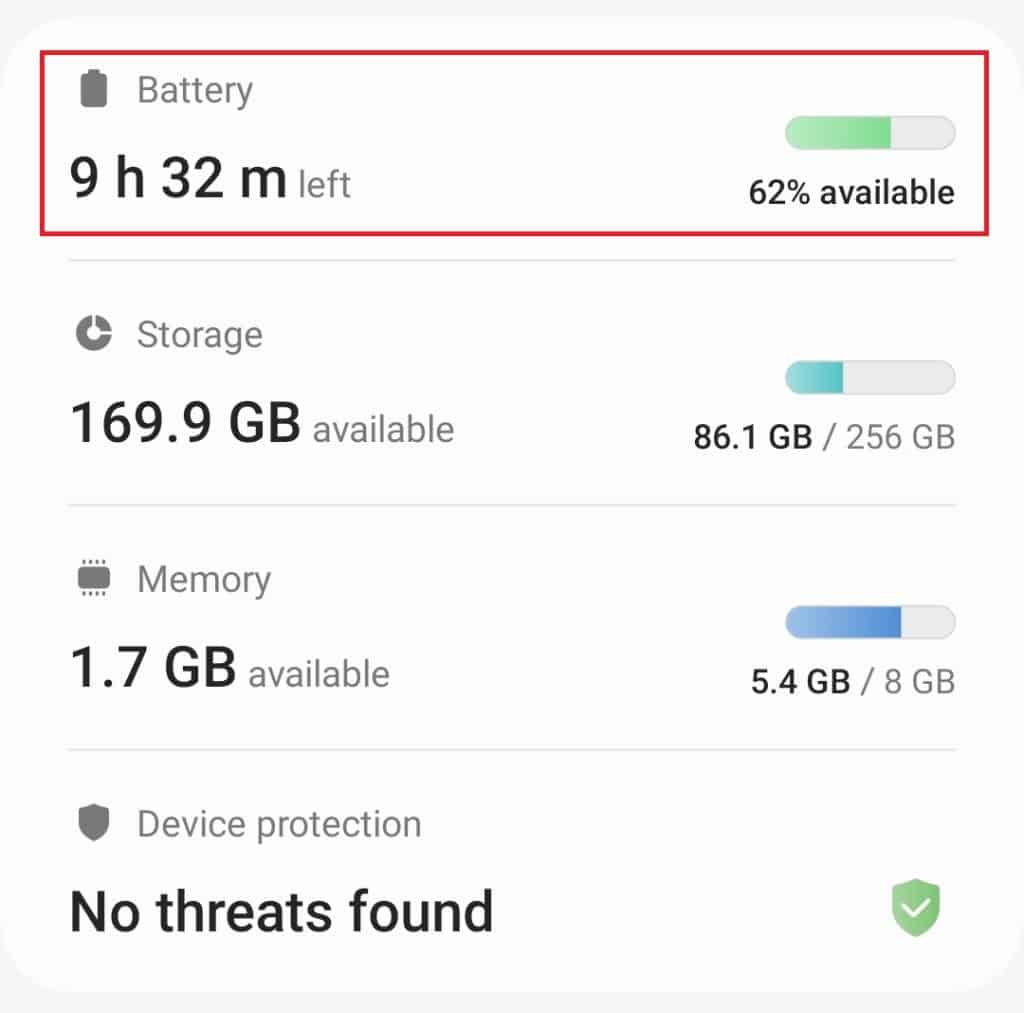The image size is (1024, 1013).
Task: Click the storage usage progress bar
Action: [x=869, y=376]
